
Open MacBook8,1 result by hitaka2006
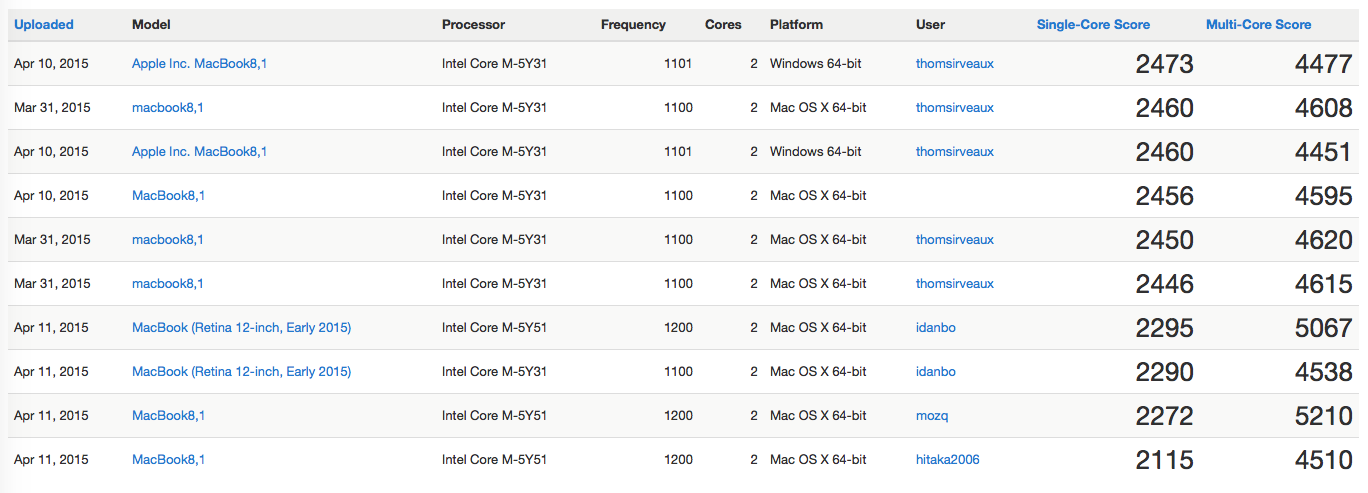(168, 459)
